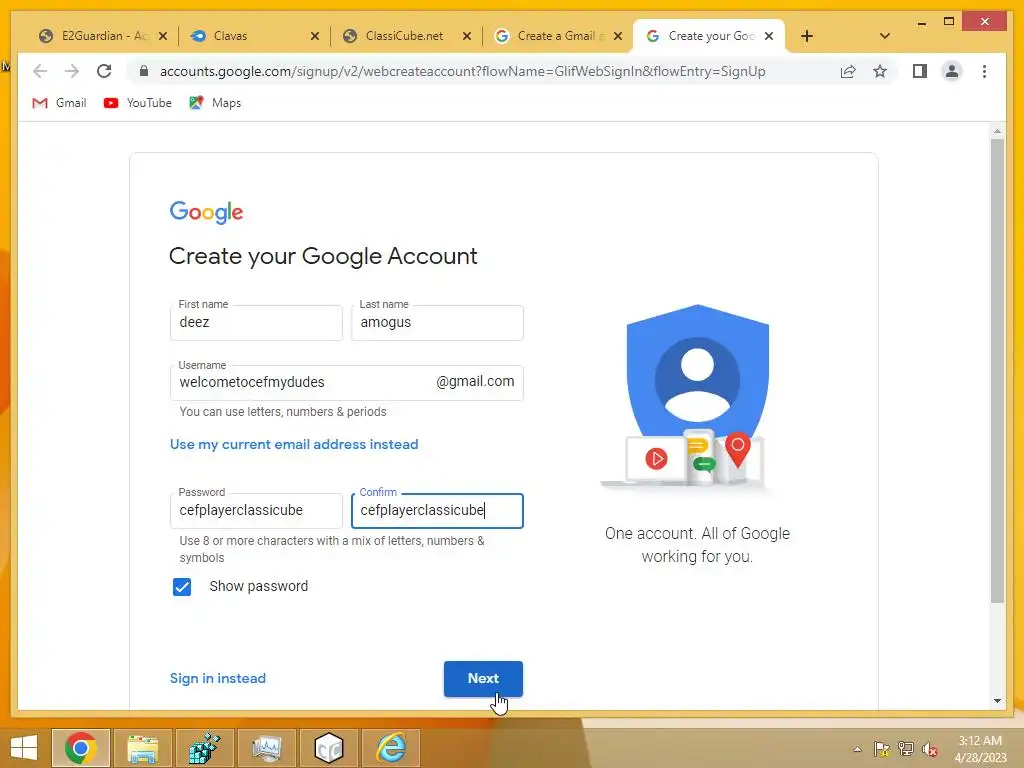View site info via the lock icon
This screenshot has width=1024, height=768.
point(144,71)
